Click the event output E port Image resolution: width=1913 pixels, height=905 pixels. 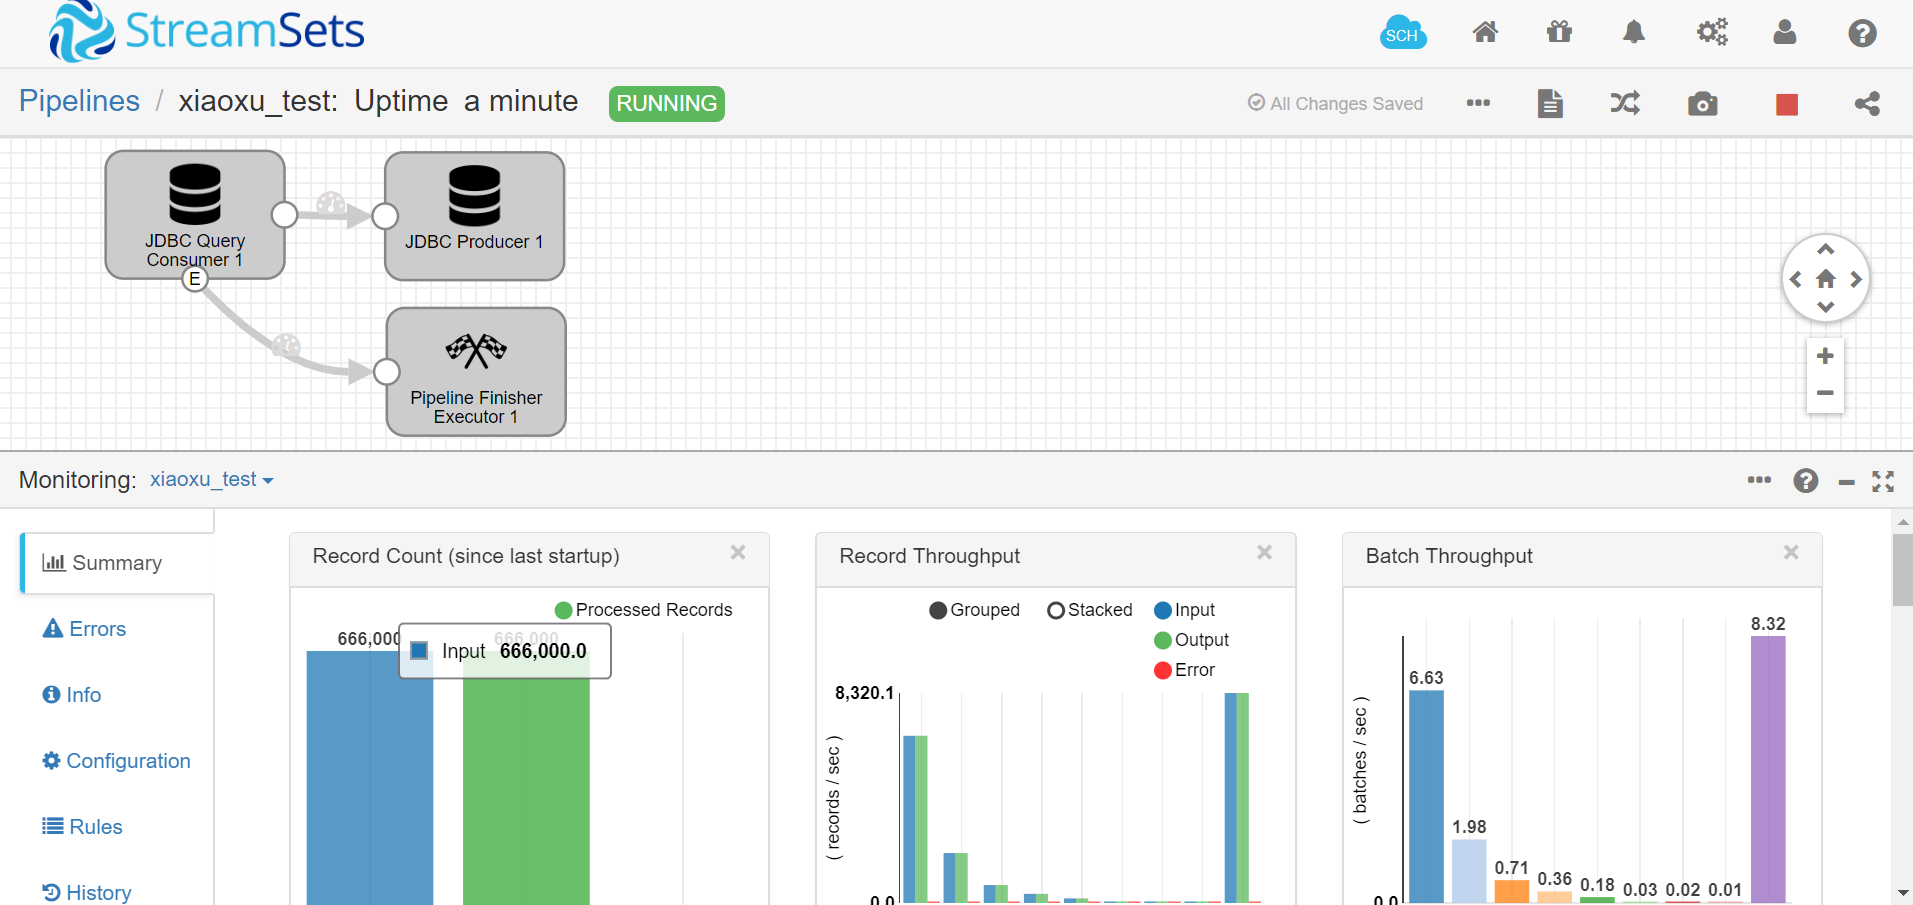[195, 279]
